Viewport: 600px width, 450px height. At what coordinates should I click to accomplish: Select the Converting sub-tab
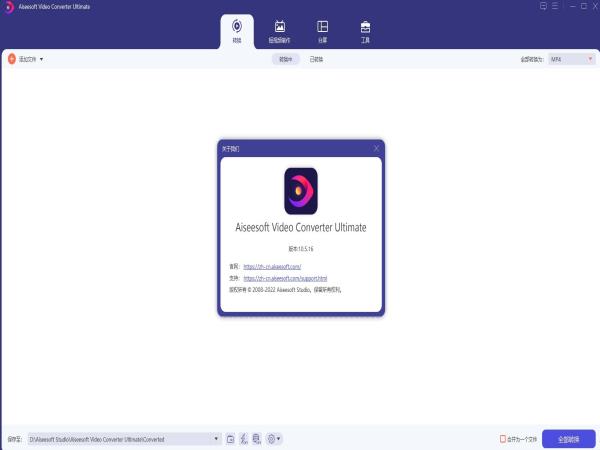point(286,60)
